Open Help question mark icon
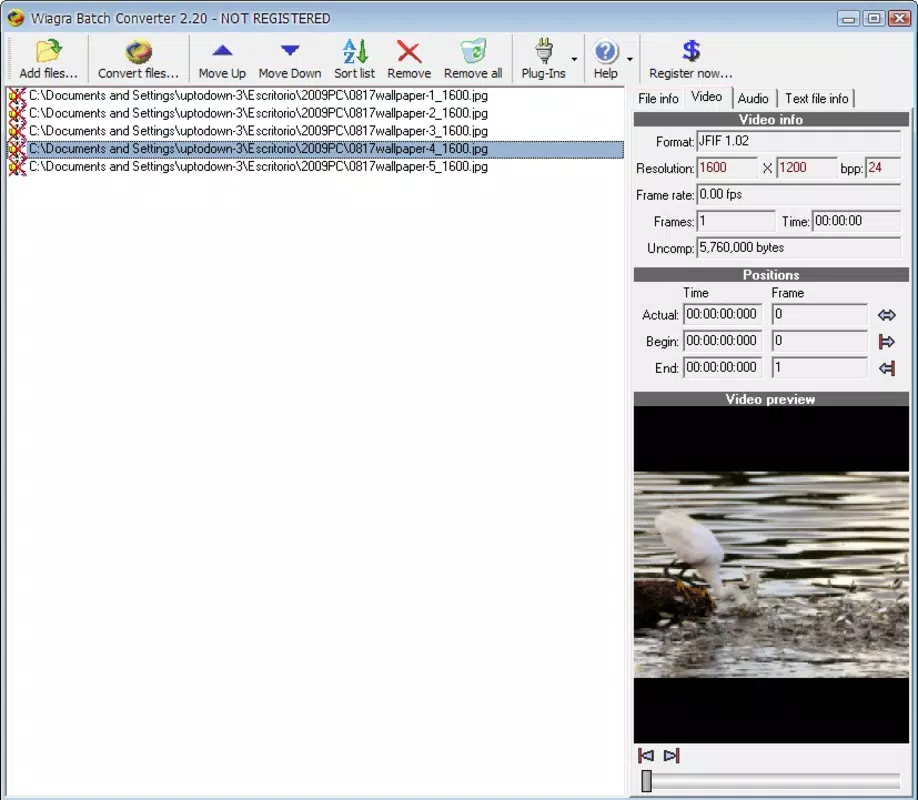This screenshot has height=800, width=918. tap(605, 52)
